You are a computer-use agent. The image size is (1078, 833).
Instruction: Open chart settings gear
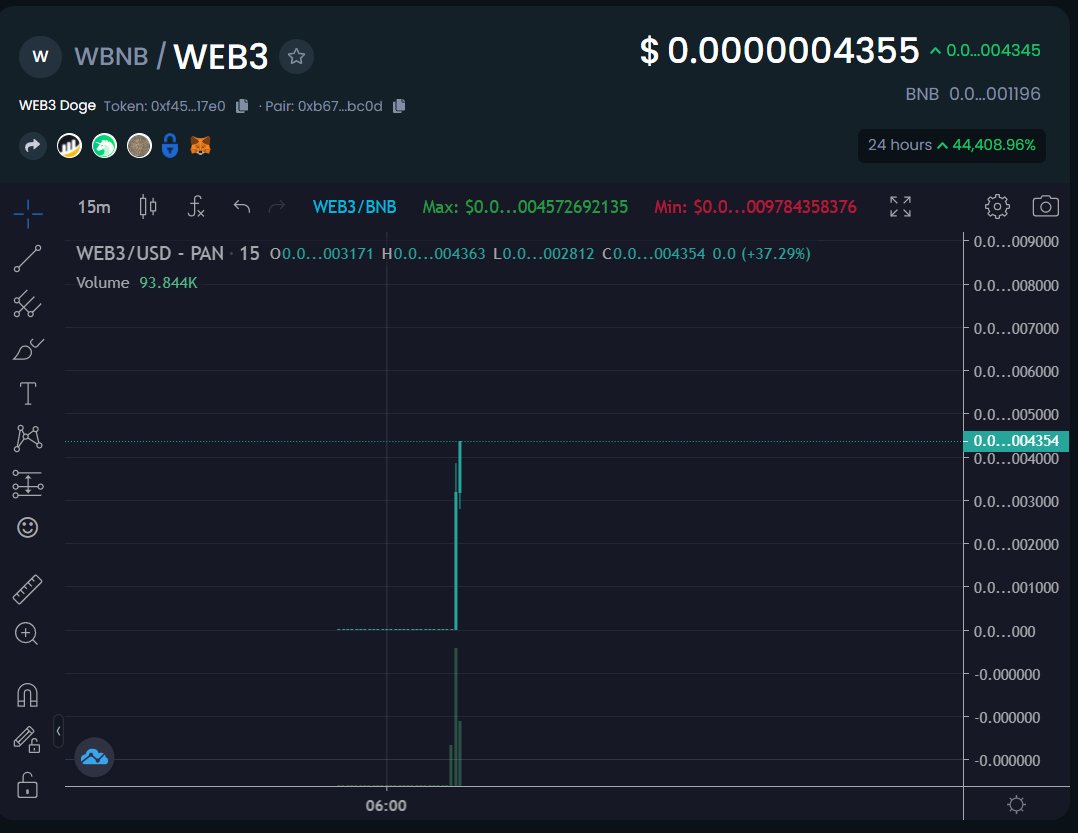(997, 206)
